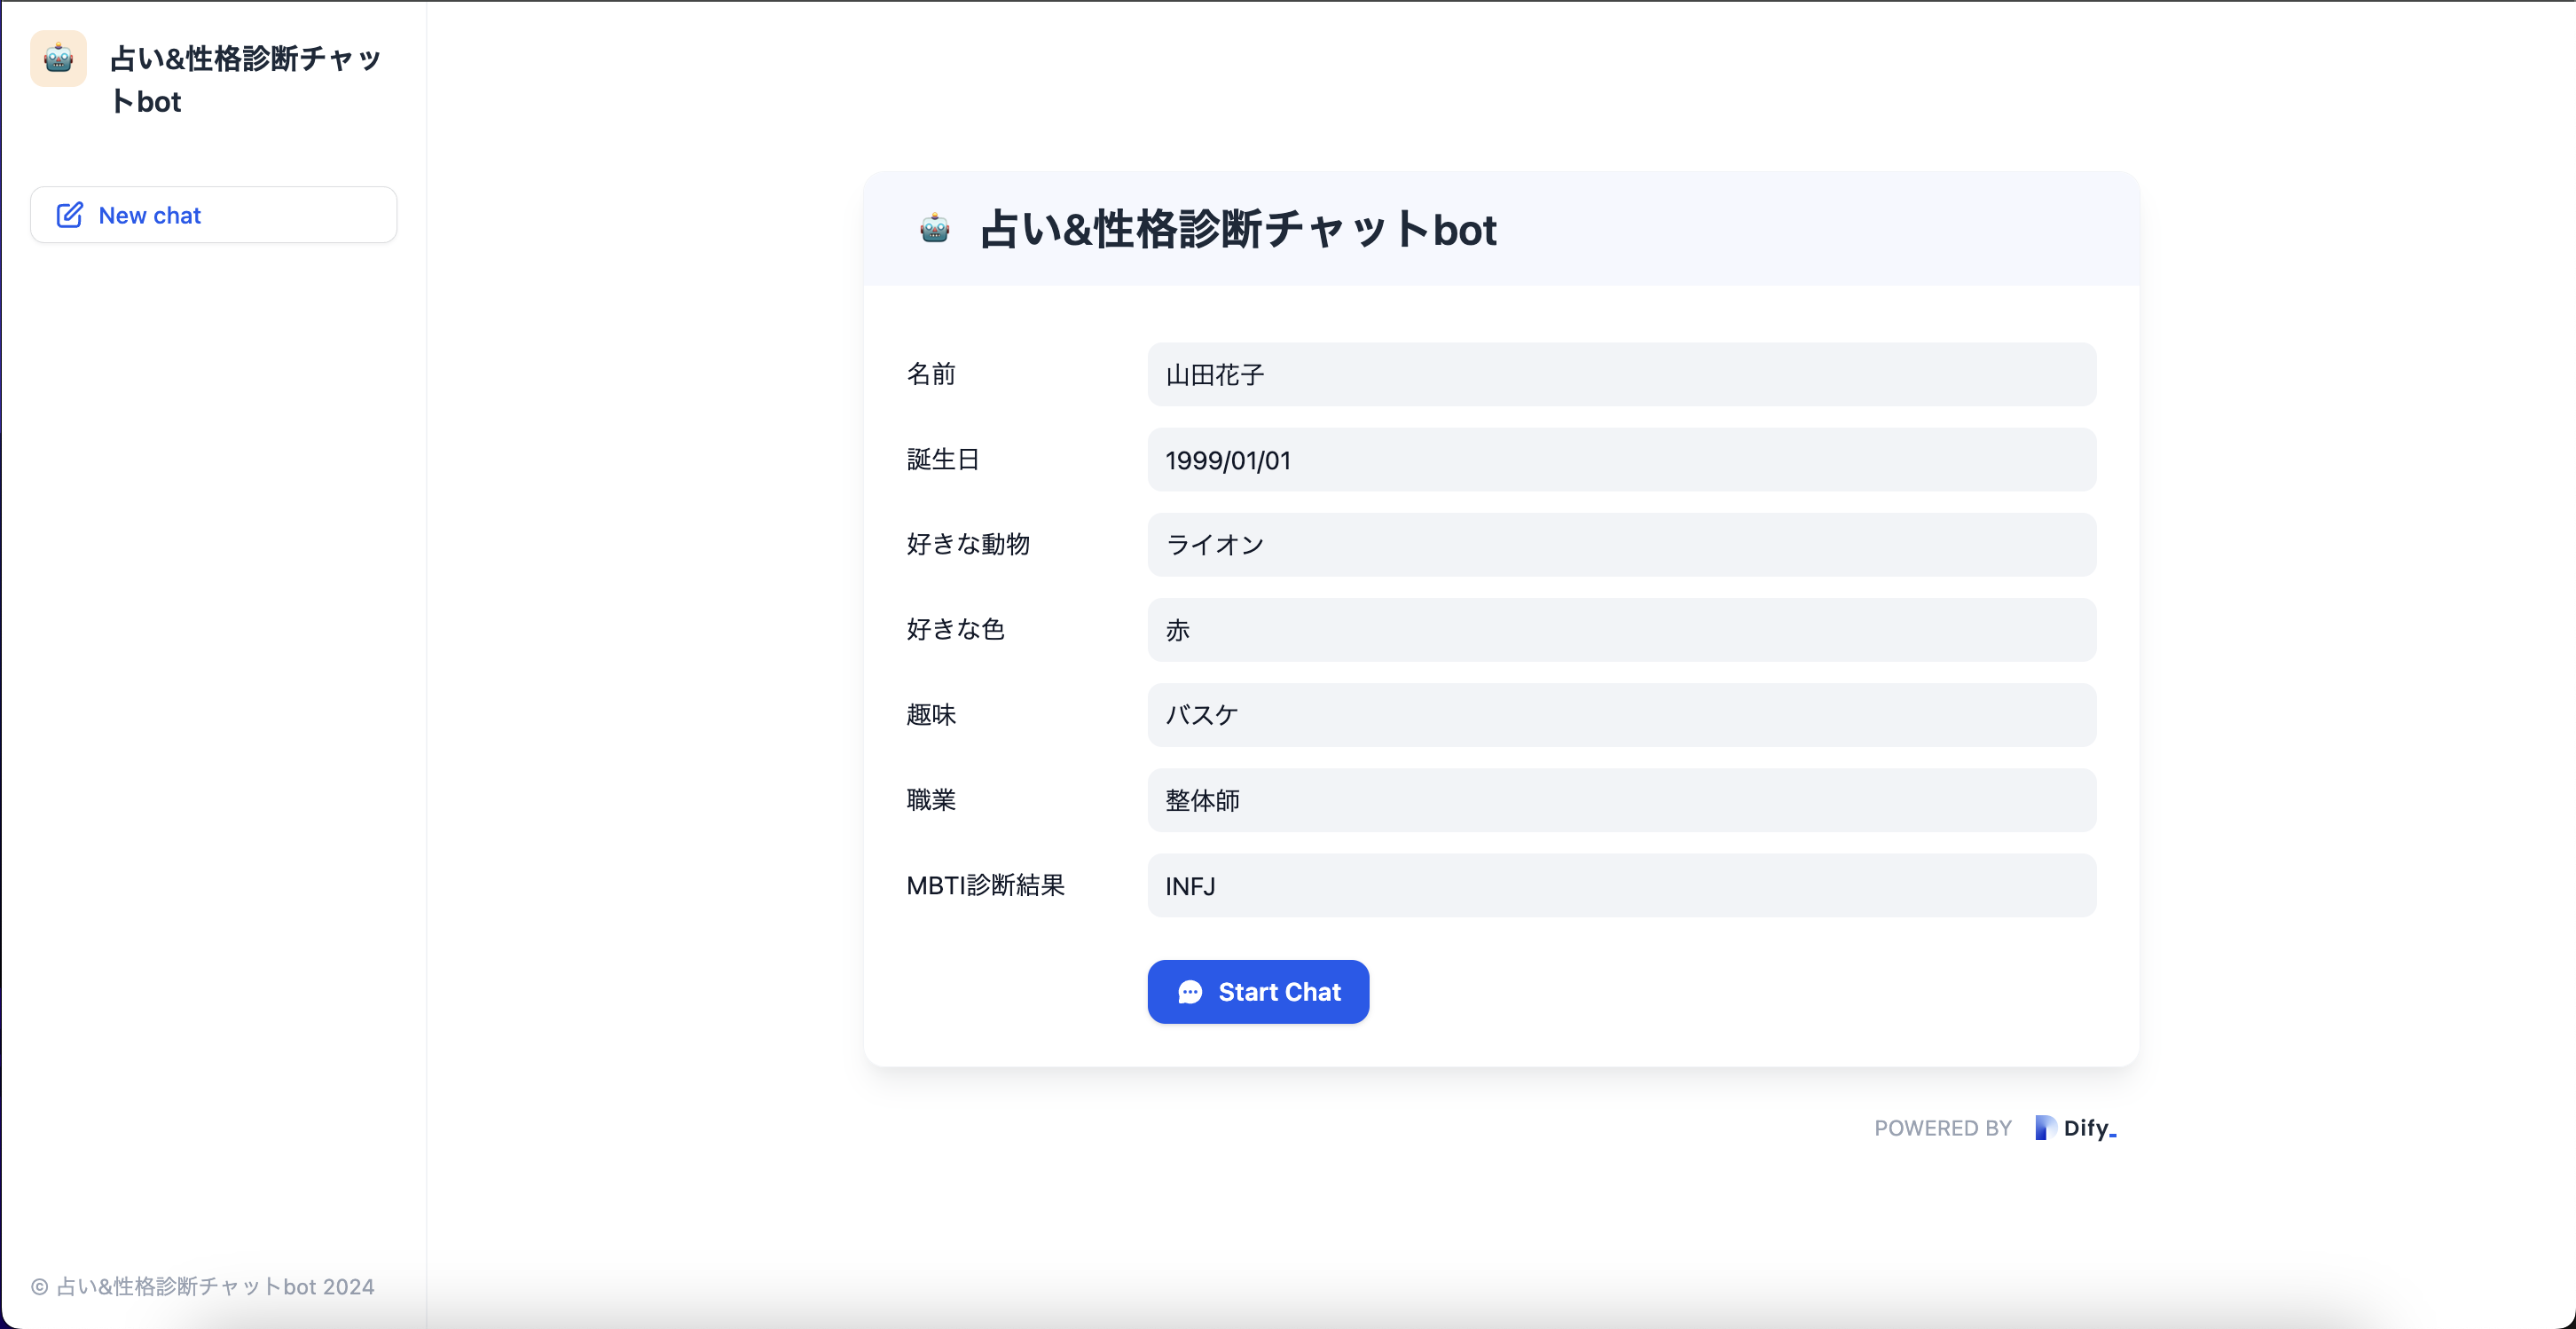The image size is (2576, 1329).
Task: Click the robot icon in sidebar header
Action: 58,58
